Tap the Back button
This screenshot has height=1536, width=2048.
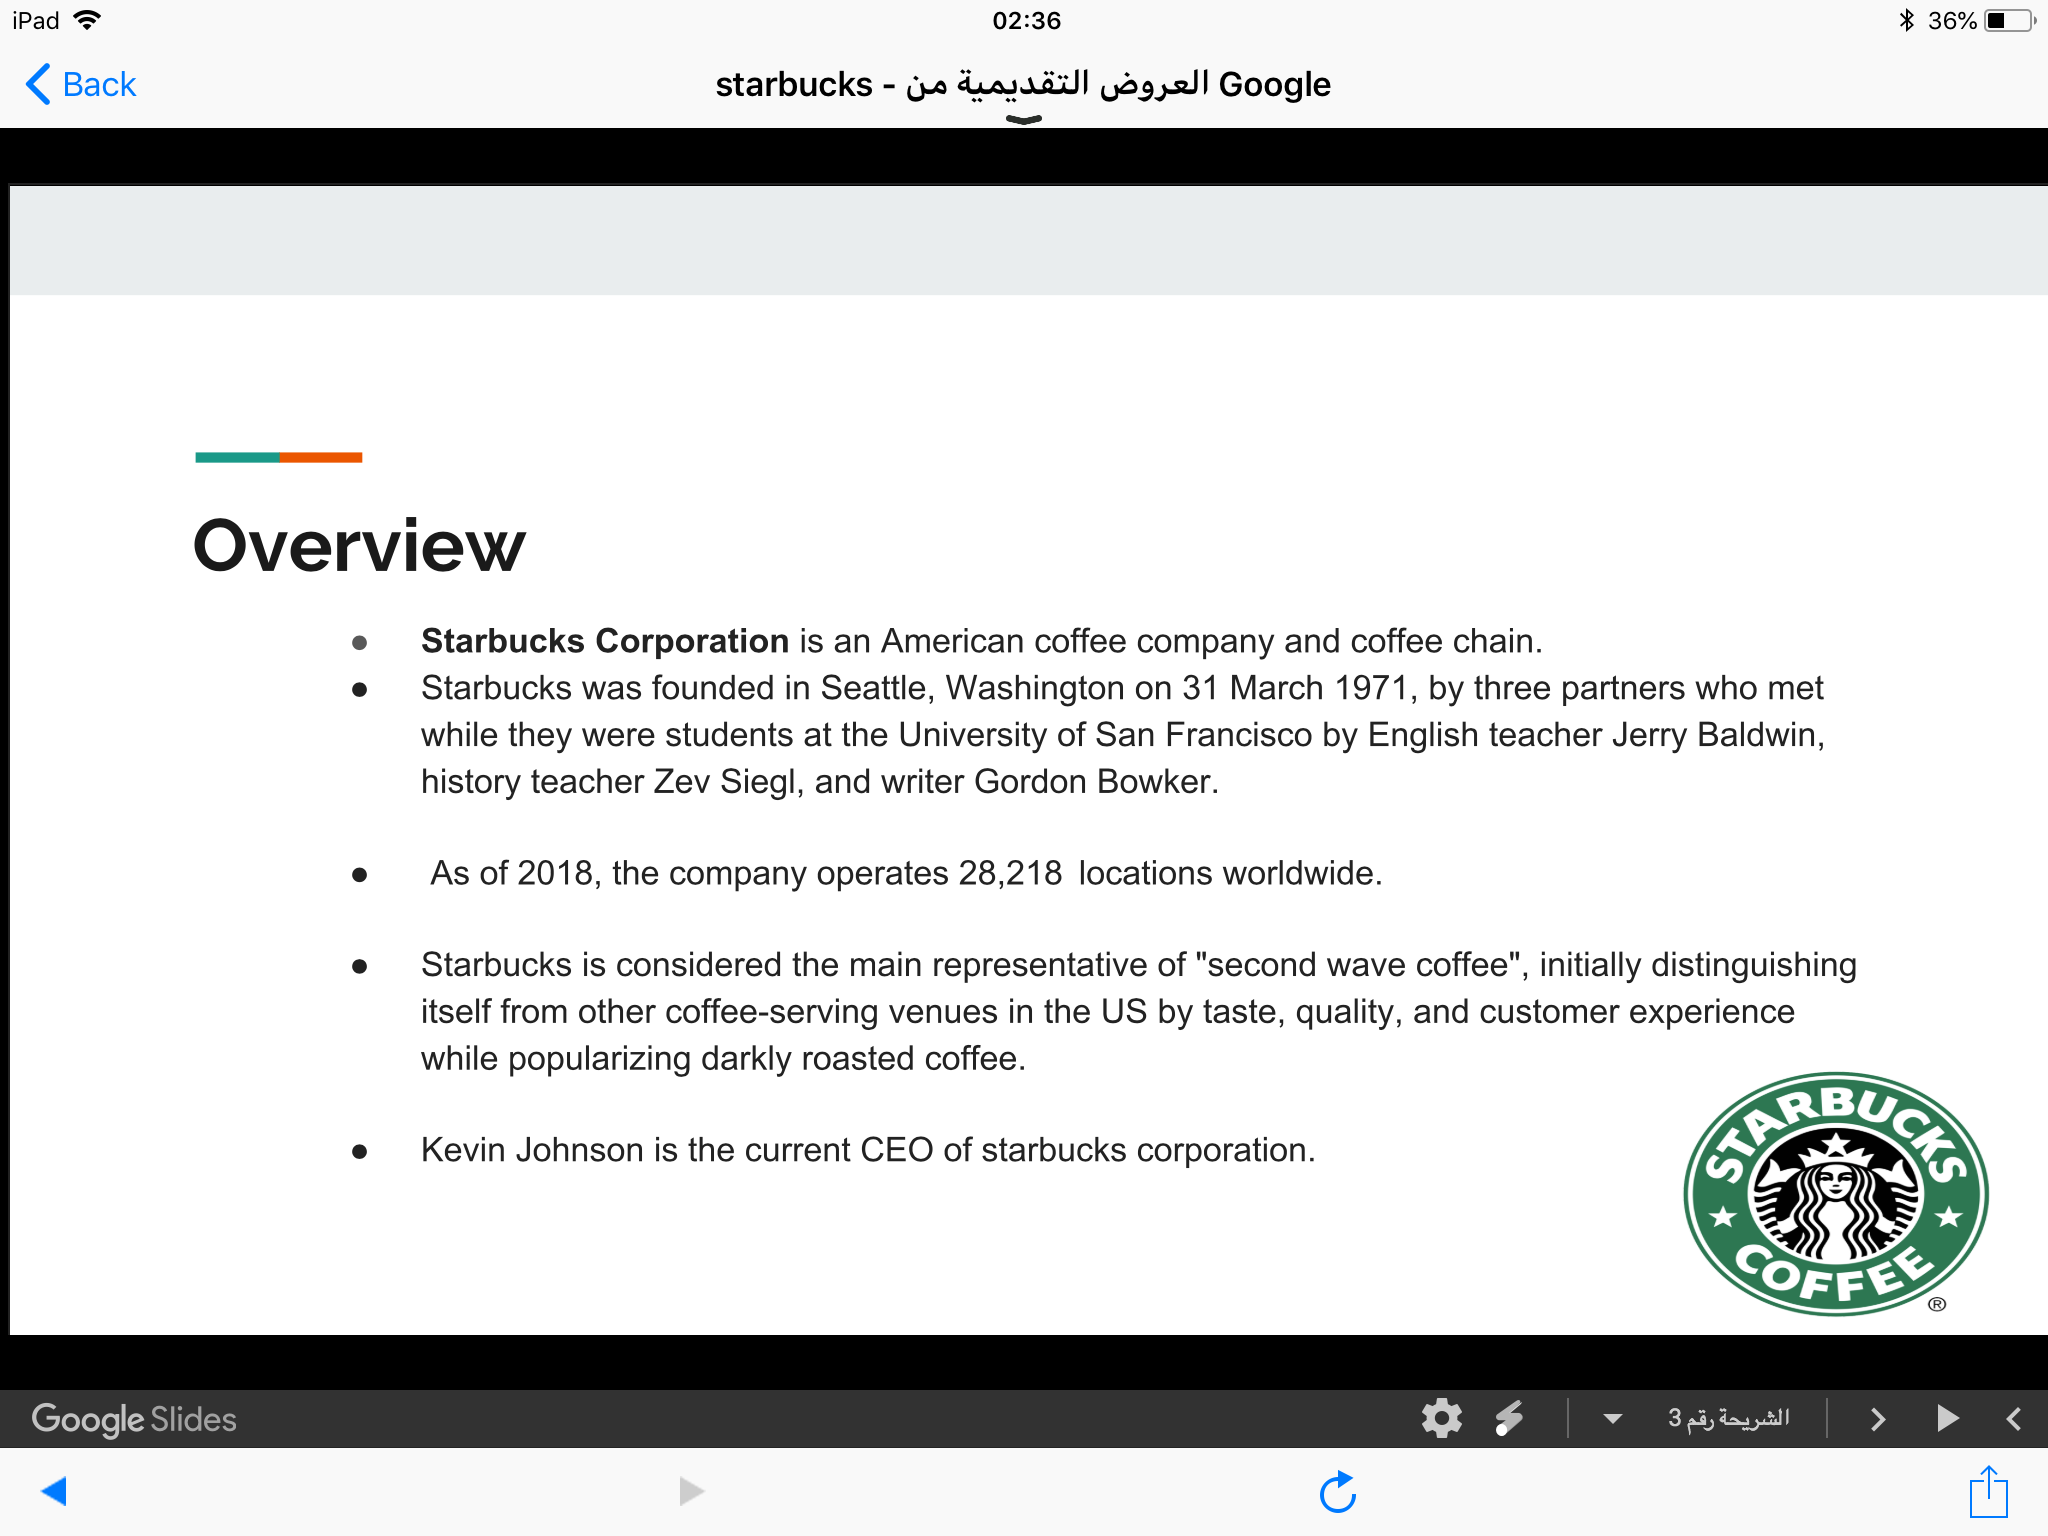click(80, 84)
